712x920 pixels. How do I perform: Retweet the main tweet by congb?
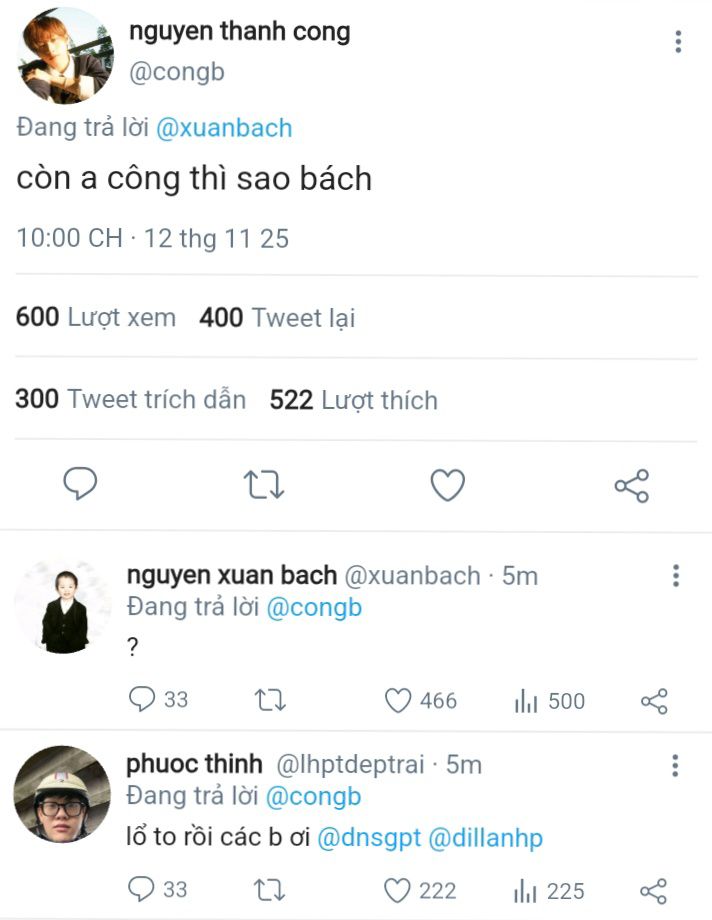pos(265,485)
